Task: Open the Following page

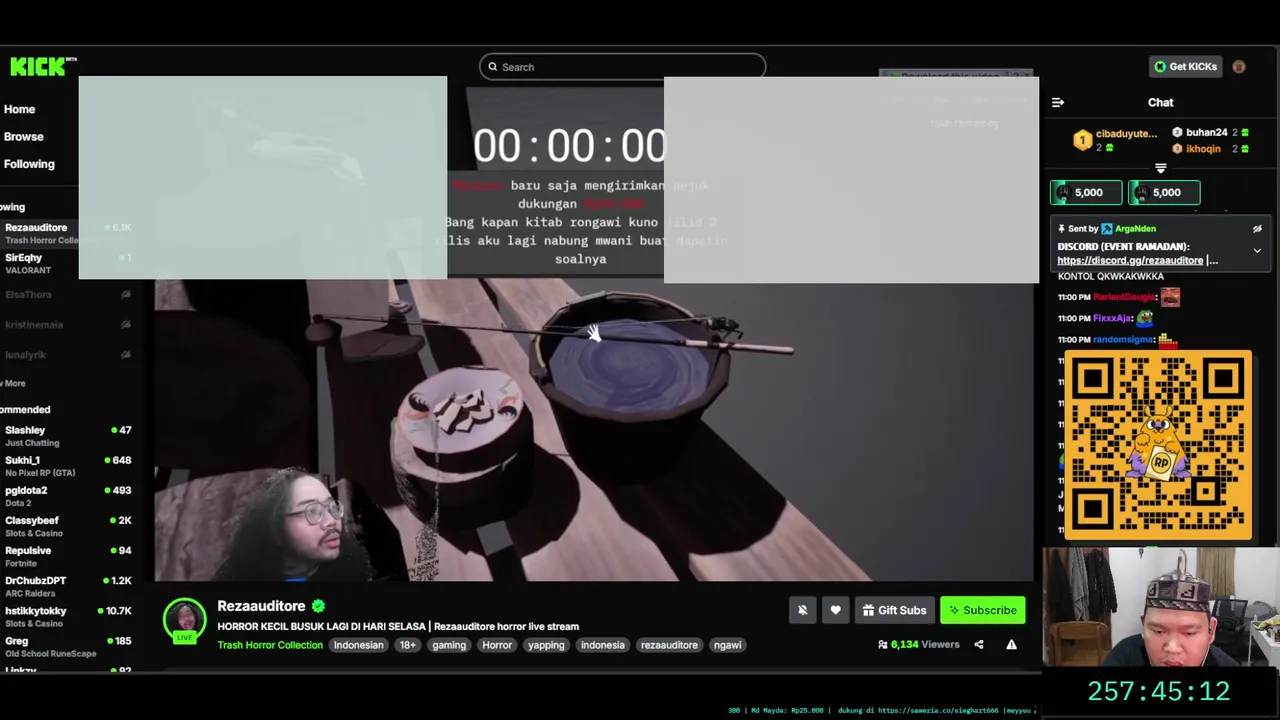Action: click(x=29, y=164)
